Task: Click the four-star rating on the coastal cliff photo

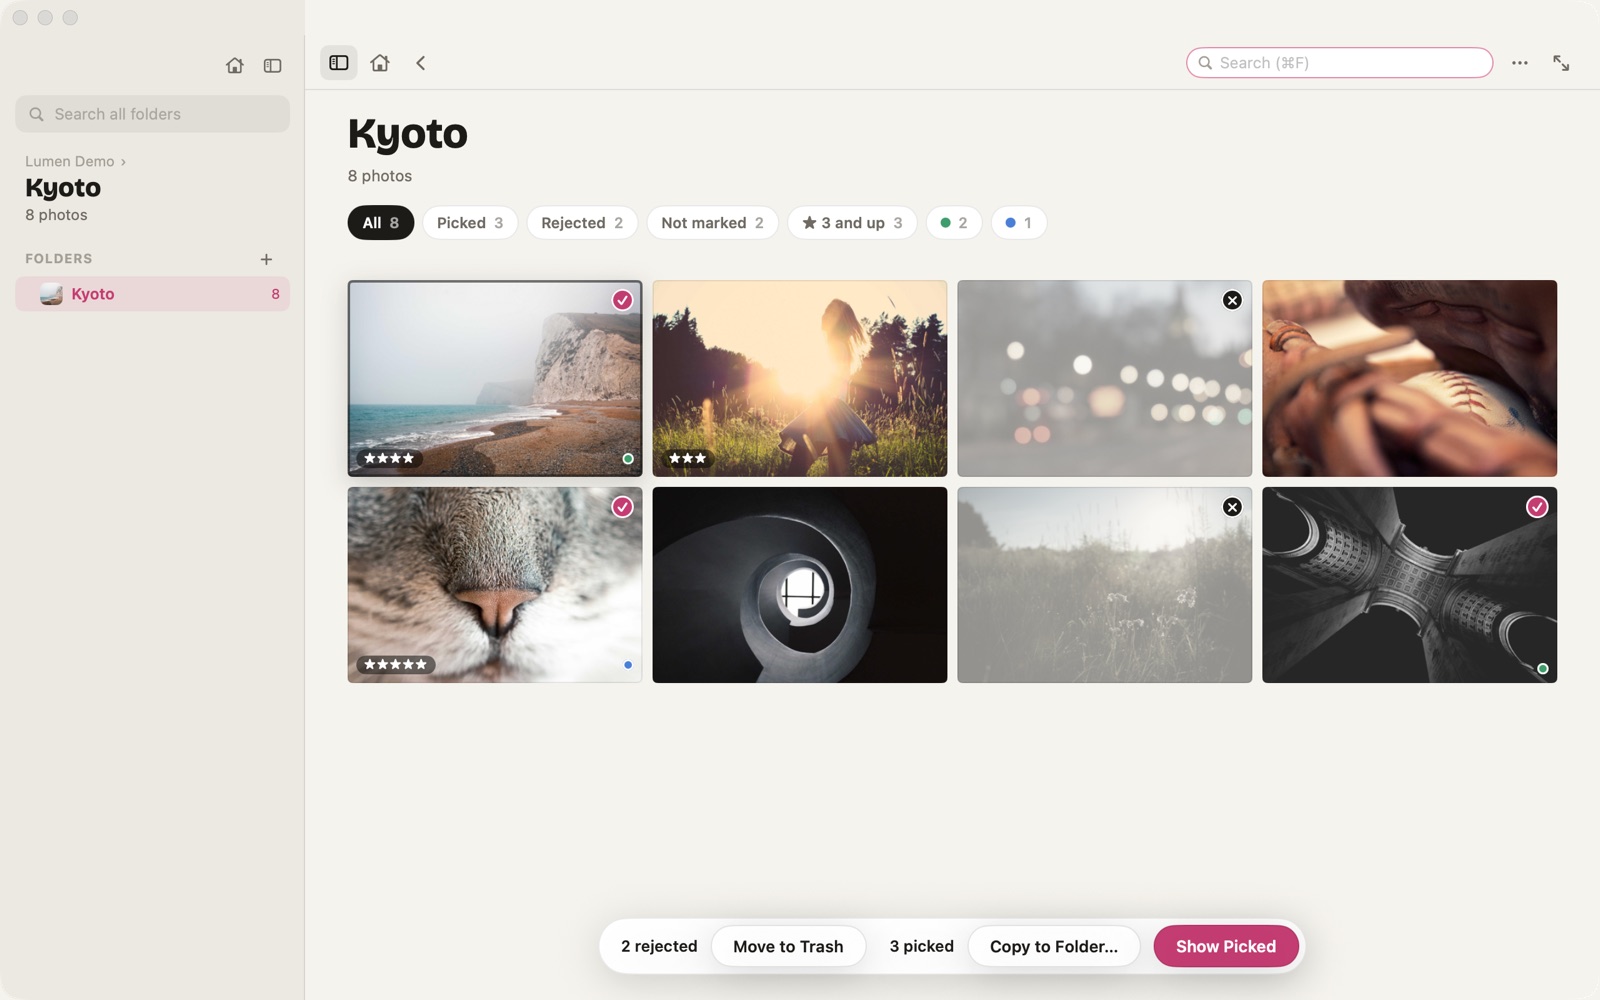Action: pyautogui.click(x=389, y=458)
